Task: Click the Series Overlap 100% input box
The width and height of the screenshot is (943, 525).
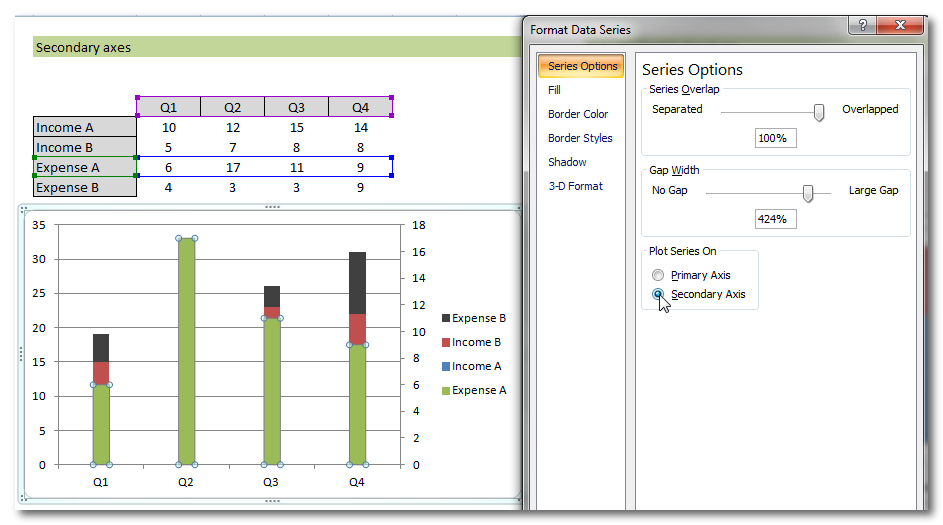Action: tap(775, 138)
